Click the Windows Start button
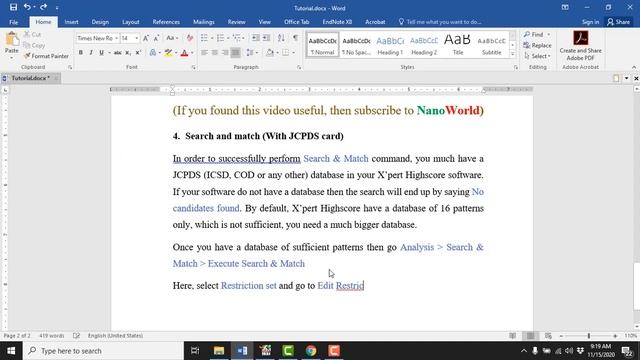Image resolution: width=640 pixels, height=360 pixels. (11, 351)
